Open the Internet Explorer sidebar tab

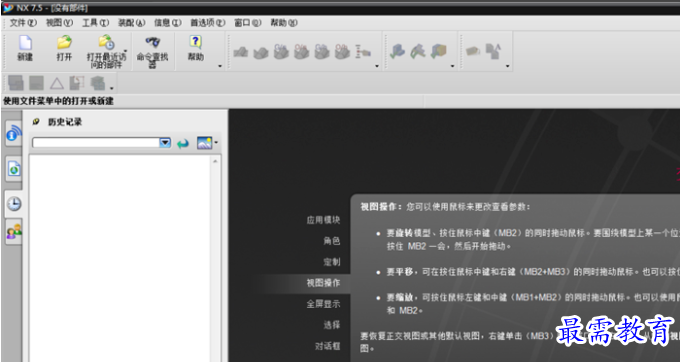(14, 169)
